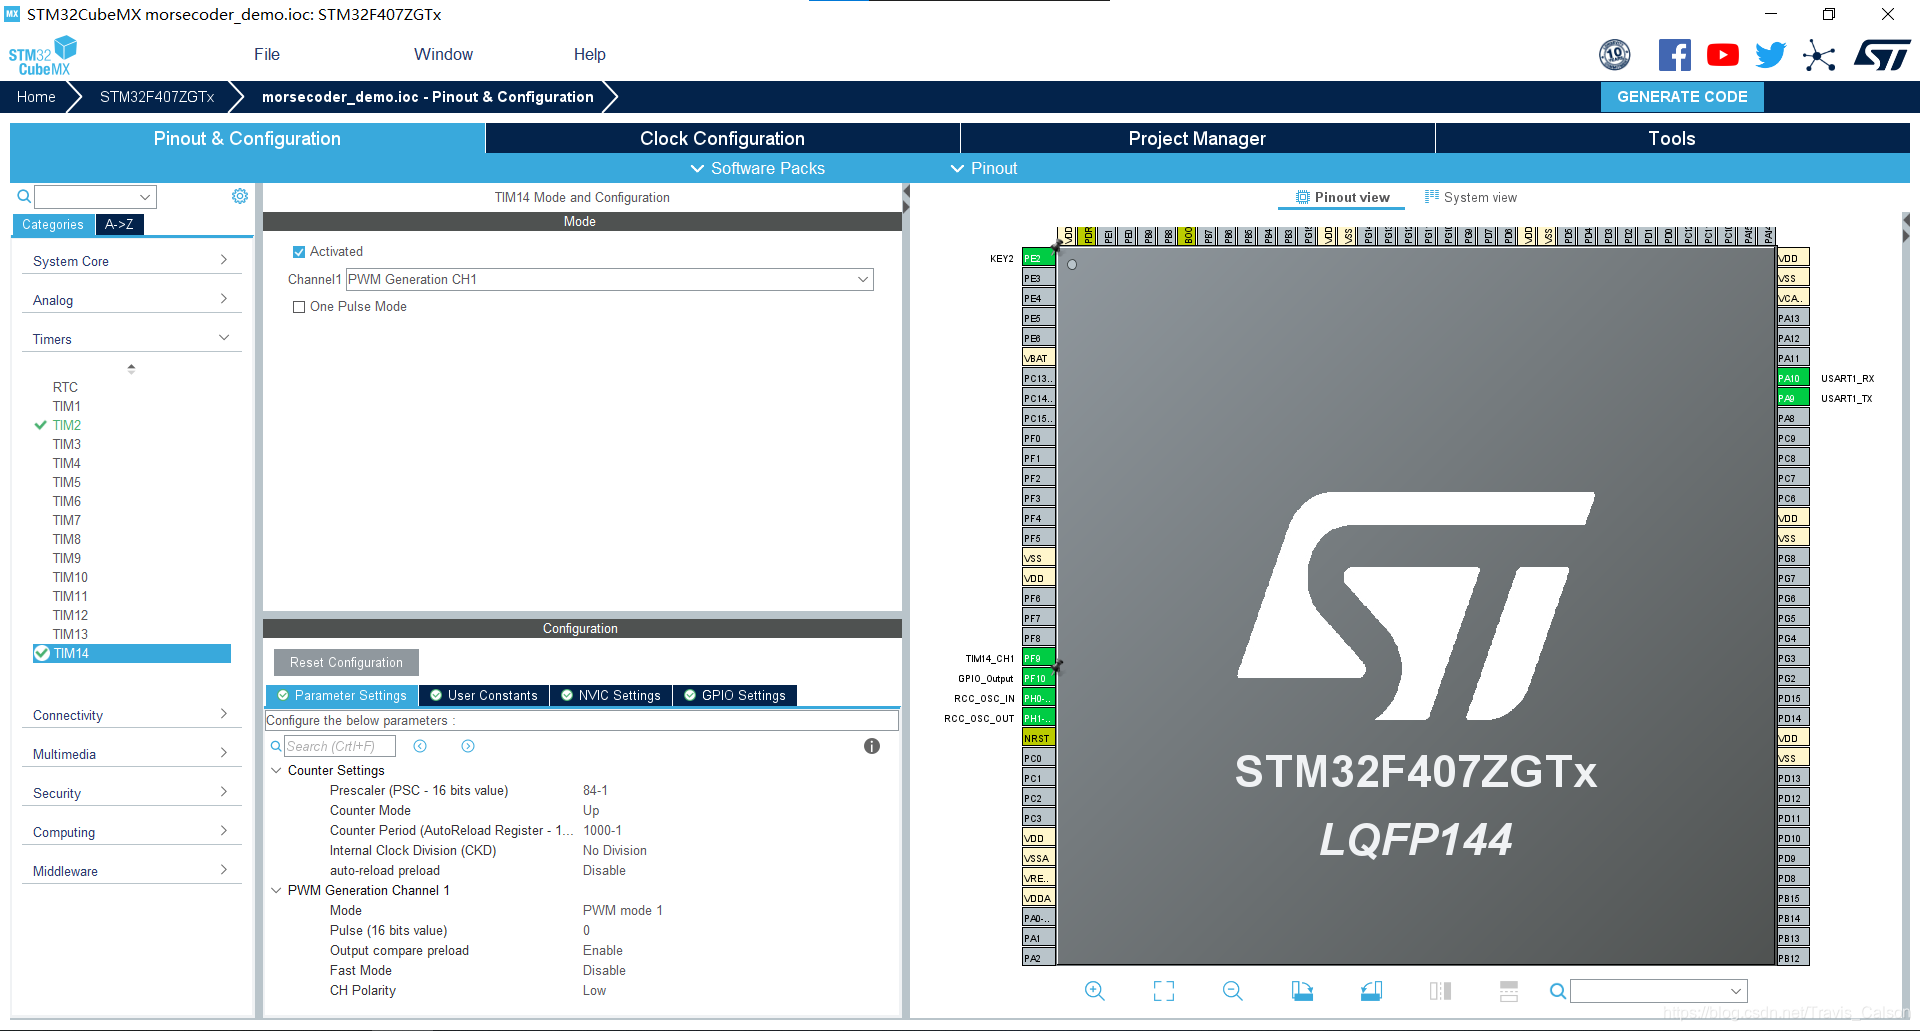
Task: Click GENERATE CODE button
Action: [x=1682, y=97]
